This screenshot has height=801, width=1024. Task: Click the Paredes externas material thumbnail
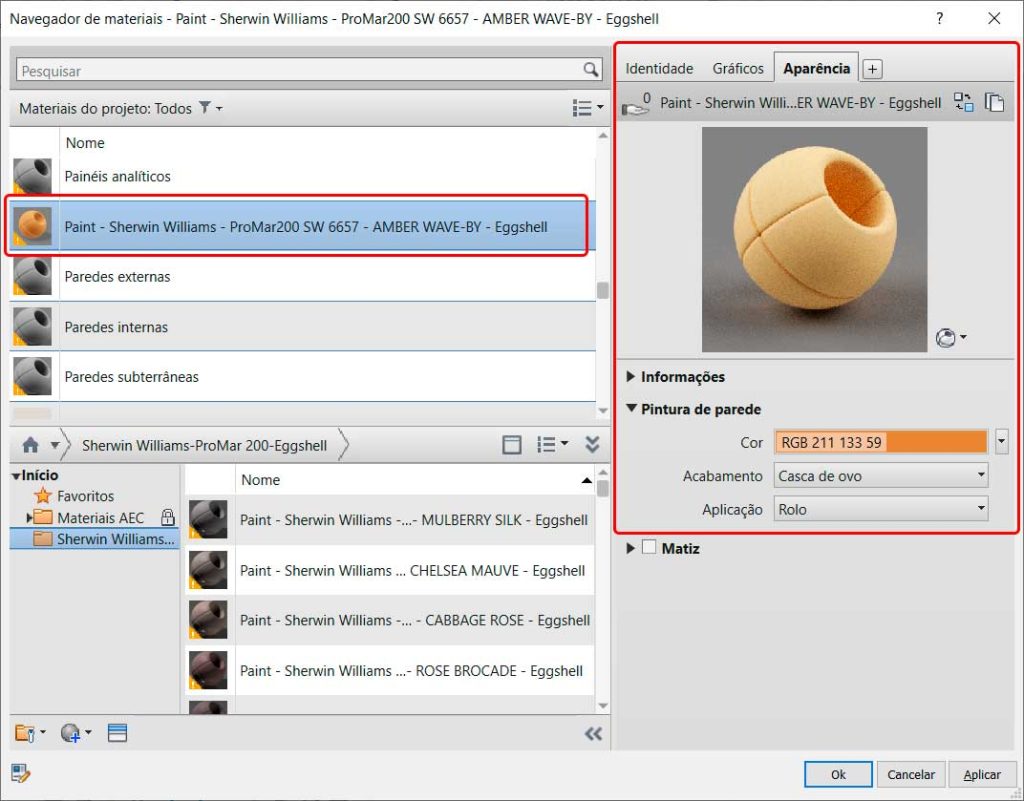click(x=33, y=277)
